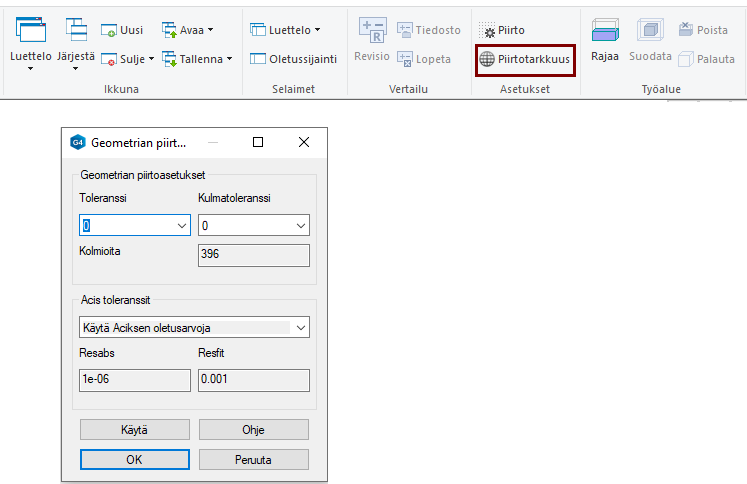Expand the Sulje dropdown arrow
The height and width of the screenshot is (484, 747).
(152, 59)
